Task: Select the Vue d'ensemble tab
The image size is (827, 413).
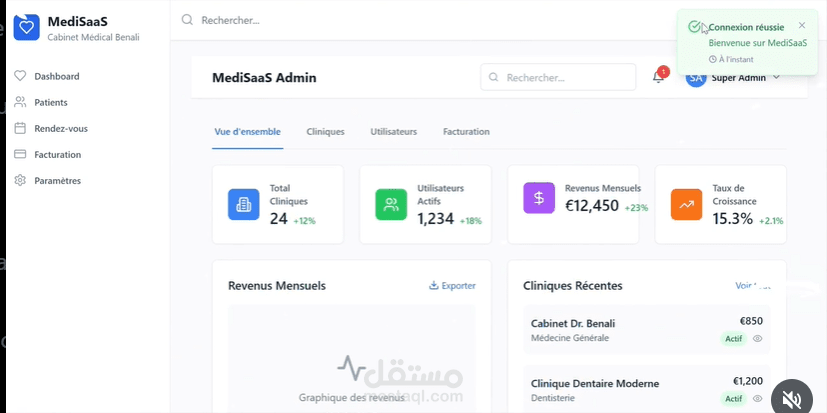Action: [247, 132]
